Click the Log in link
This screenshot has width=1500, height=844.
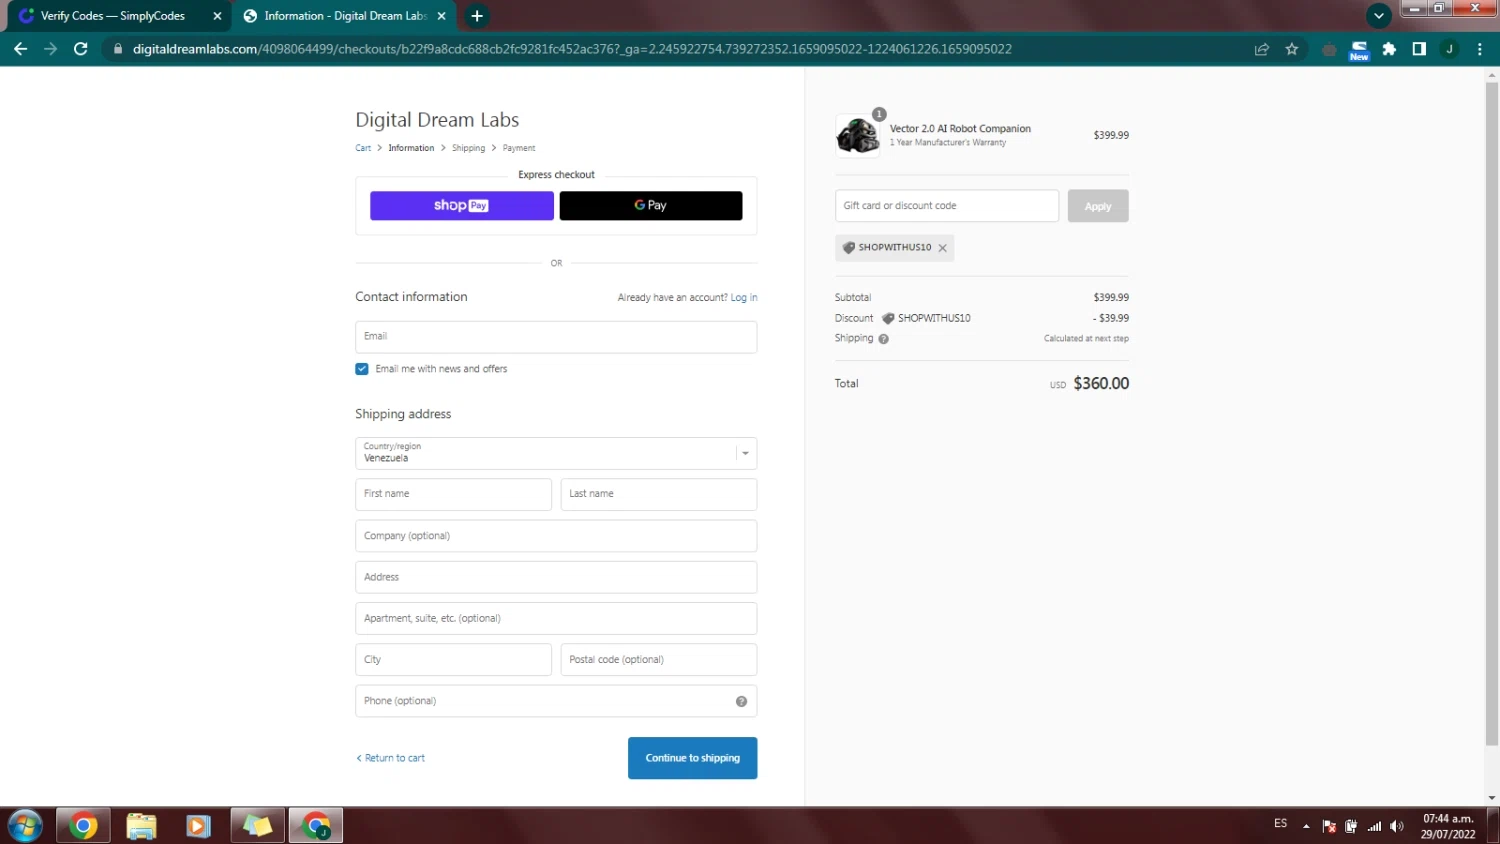(x=744, y=298)
